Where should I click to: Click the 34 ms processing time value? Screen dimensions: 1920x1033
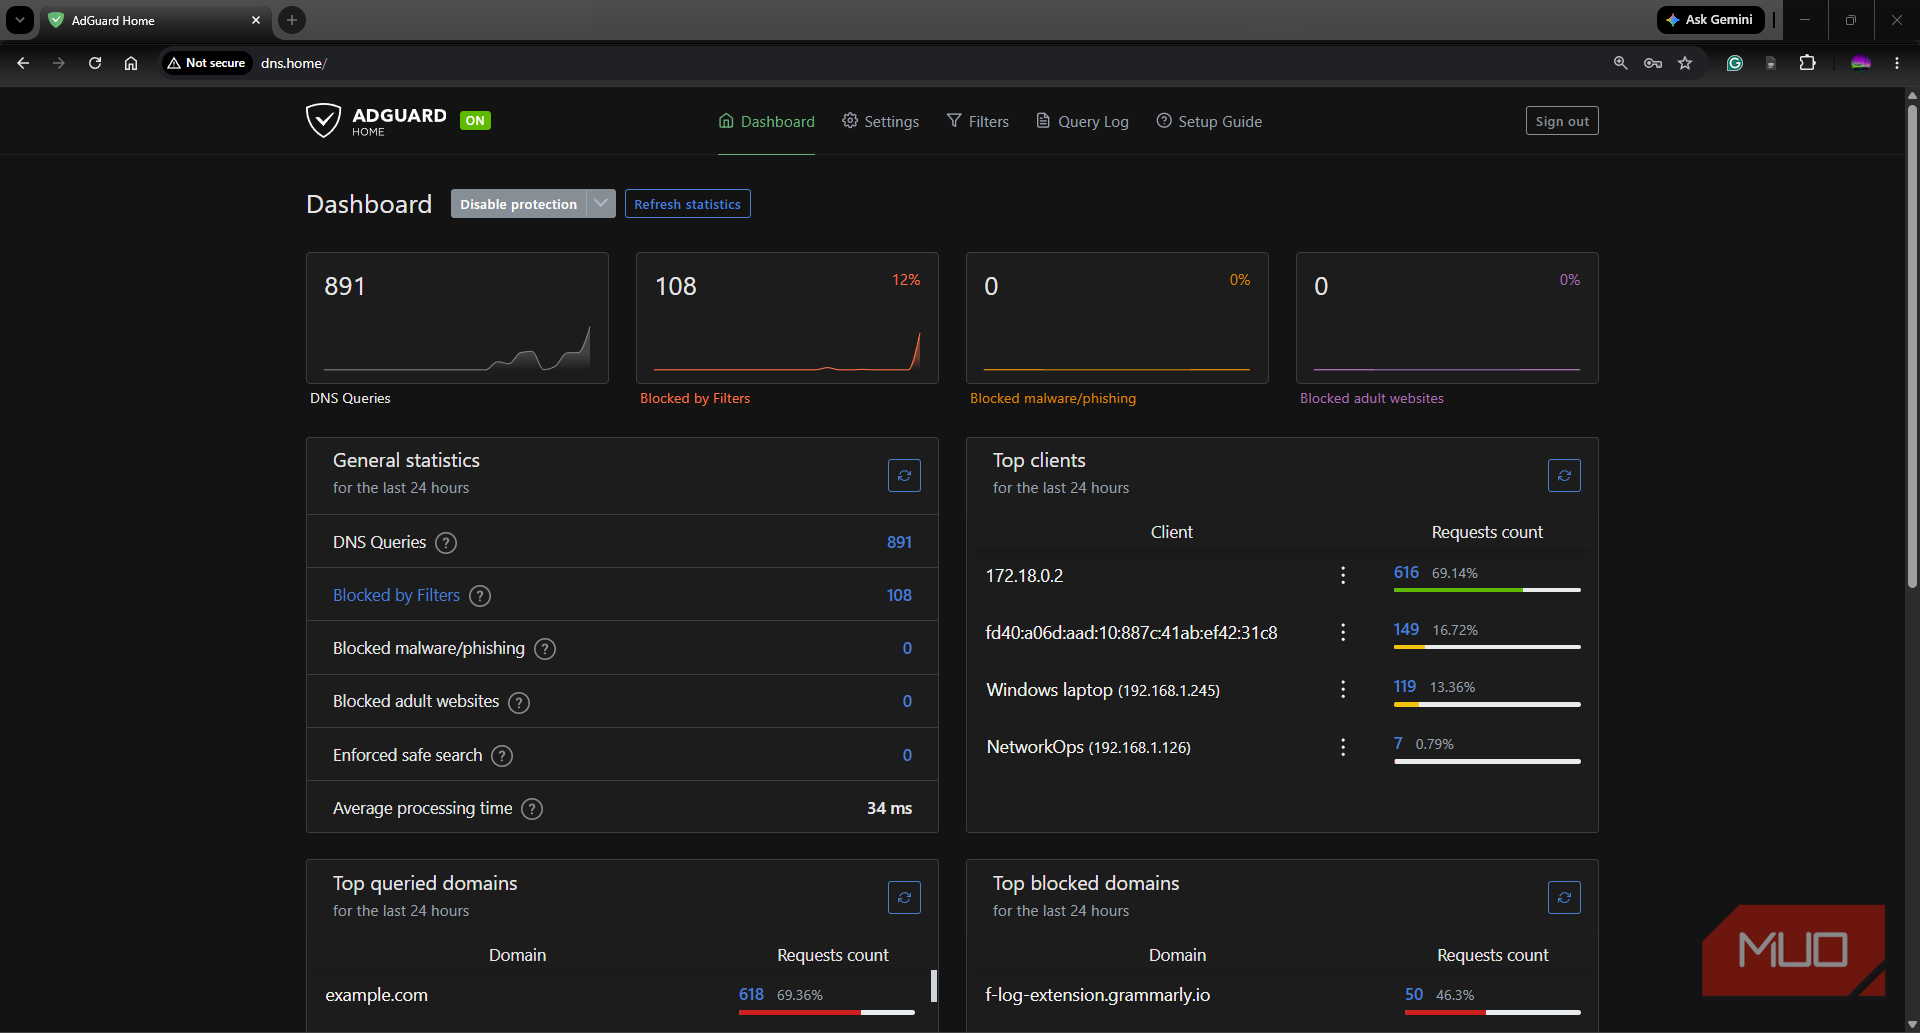[x=889, y=809]
